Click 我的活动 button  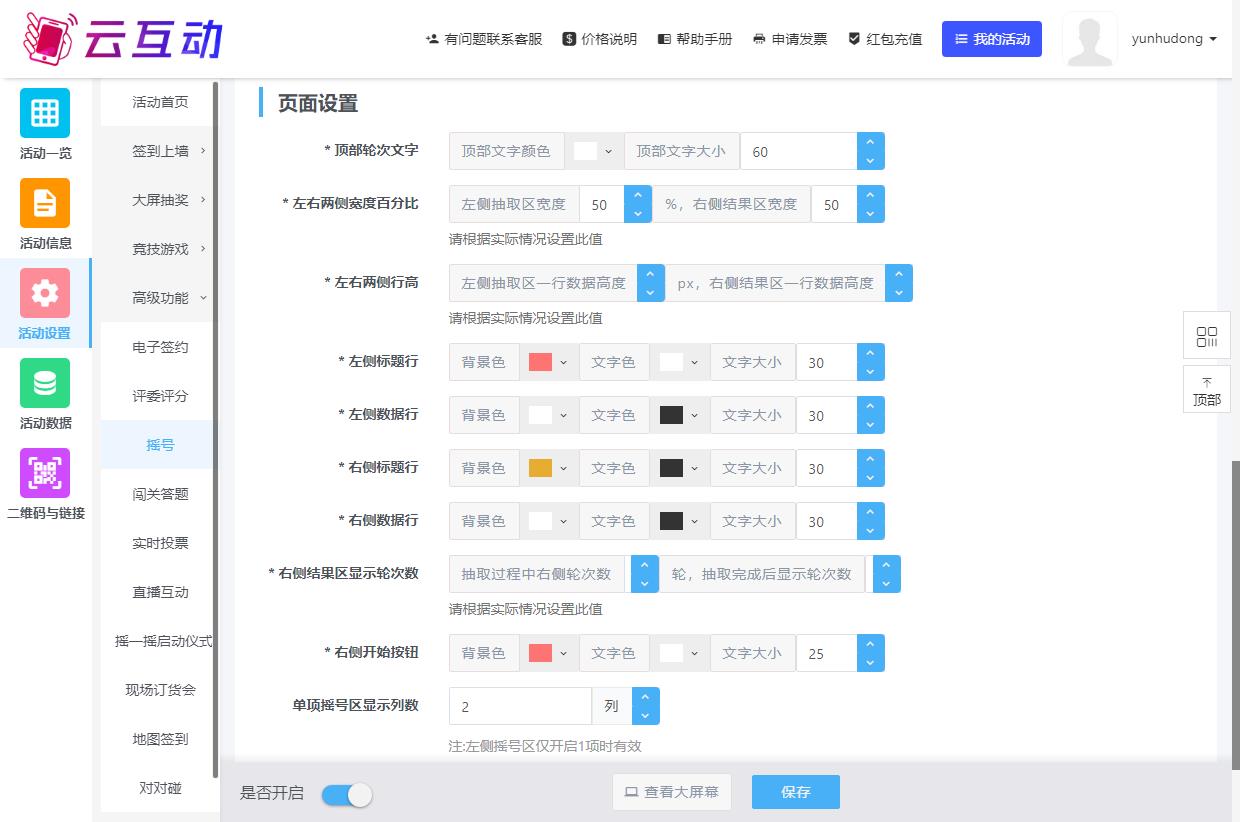point(992,39)
